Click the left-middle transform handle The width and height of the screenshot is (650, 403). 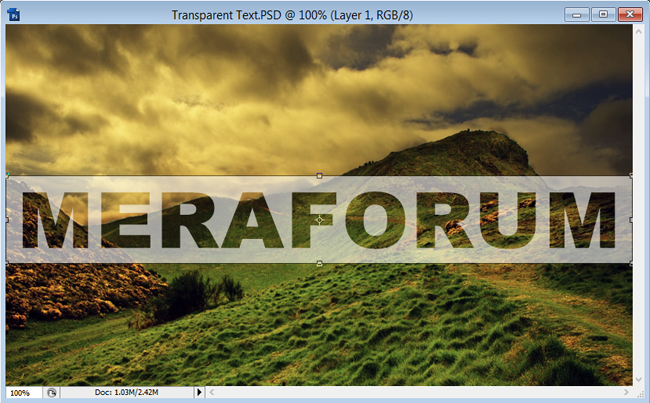click(x=7, y=219)
